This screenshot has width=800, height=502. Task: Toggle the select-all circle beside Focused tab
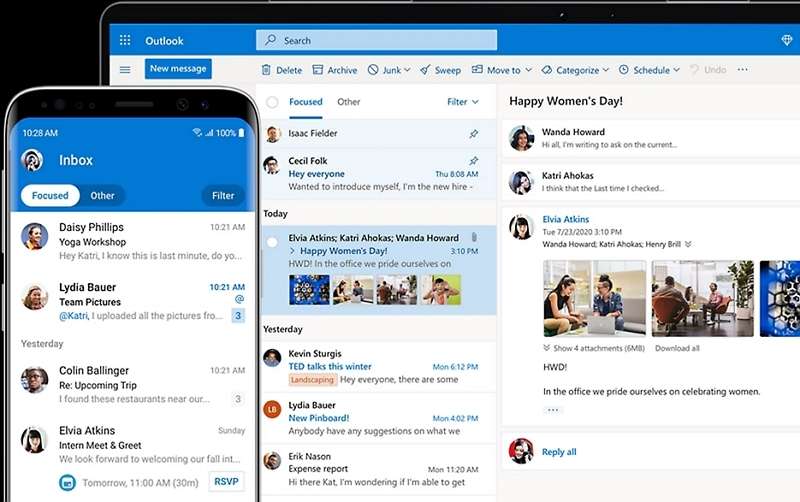(272, 102)
